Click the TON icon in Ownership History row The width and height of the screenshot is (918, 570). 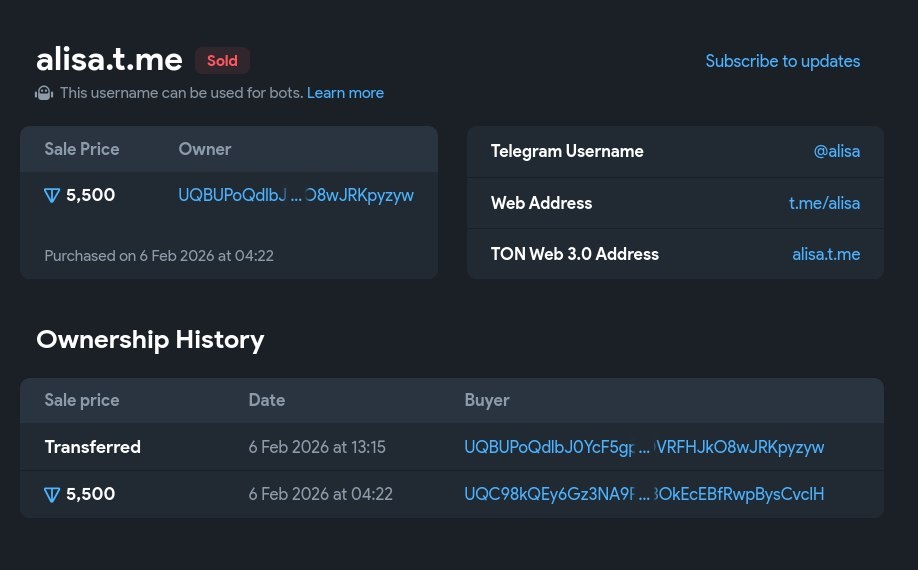click(x=52, y=494)
